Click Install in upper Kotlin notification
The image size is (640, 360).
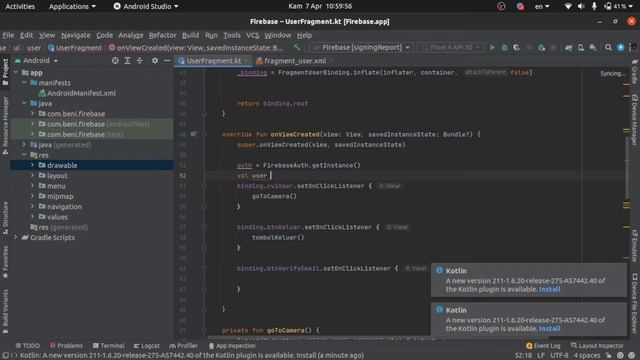tap(549, 289)
